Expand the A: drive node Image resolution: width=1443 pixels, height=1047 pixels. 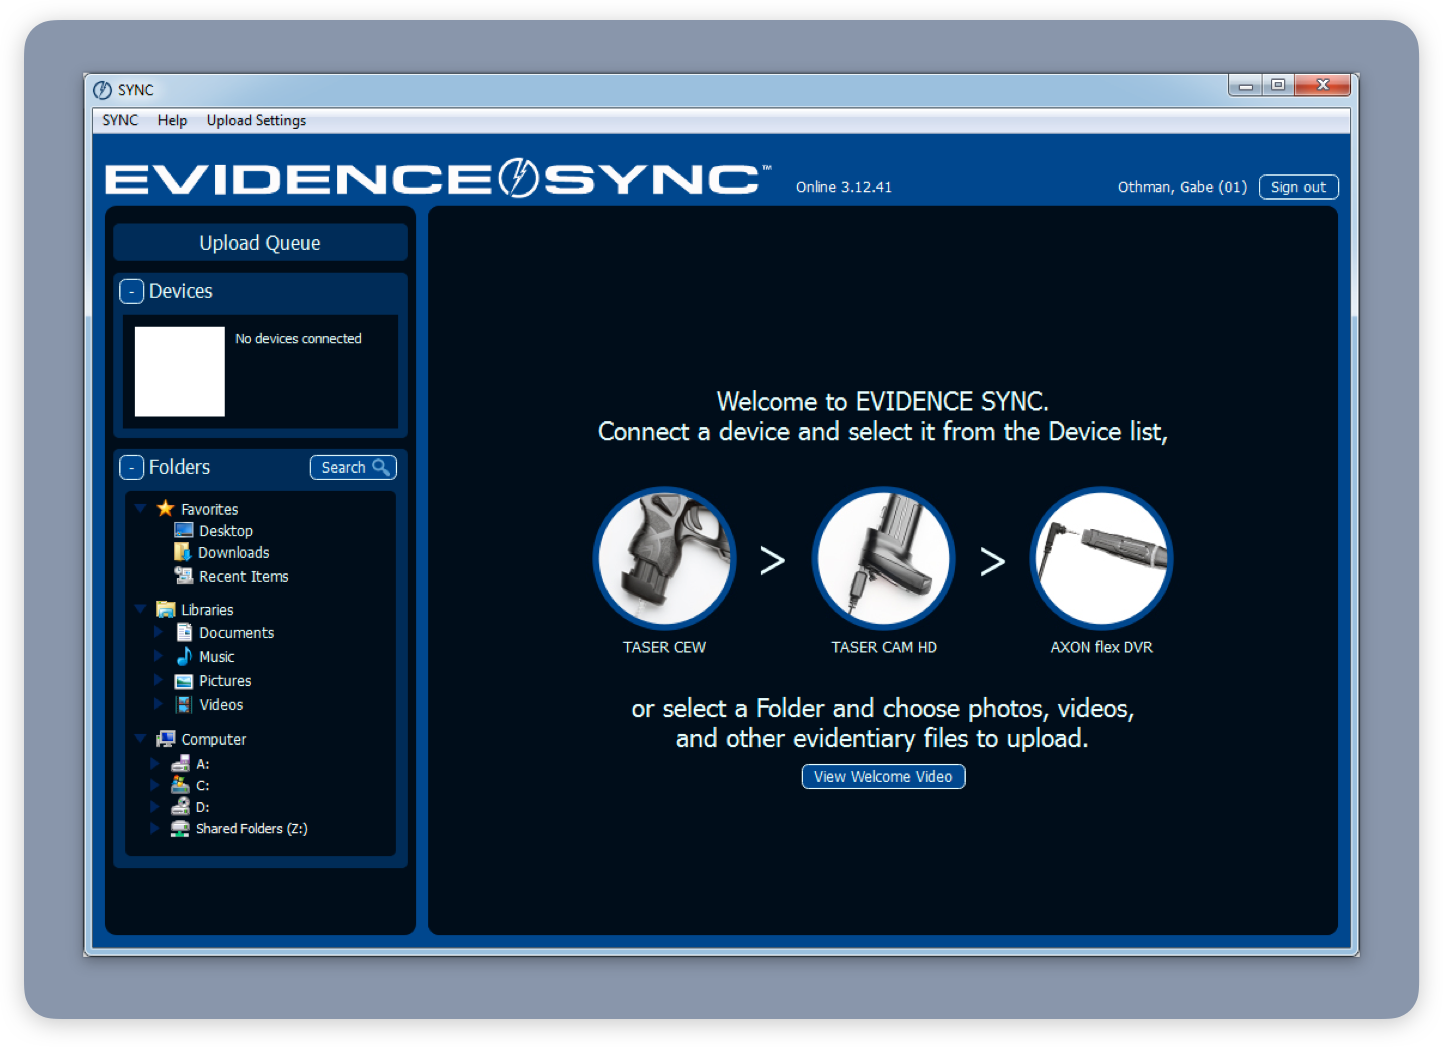click(154, 763)
